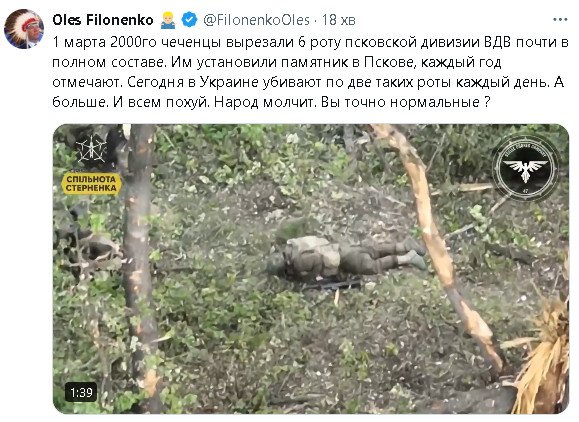This screenshot has width=579, height=422.
Task: Click the eagle emblem watermark in video
Action: (x=525, y=168)
